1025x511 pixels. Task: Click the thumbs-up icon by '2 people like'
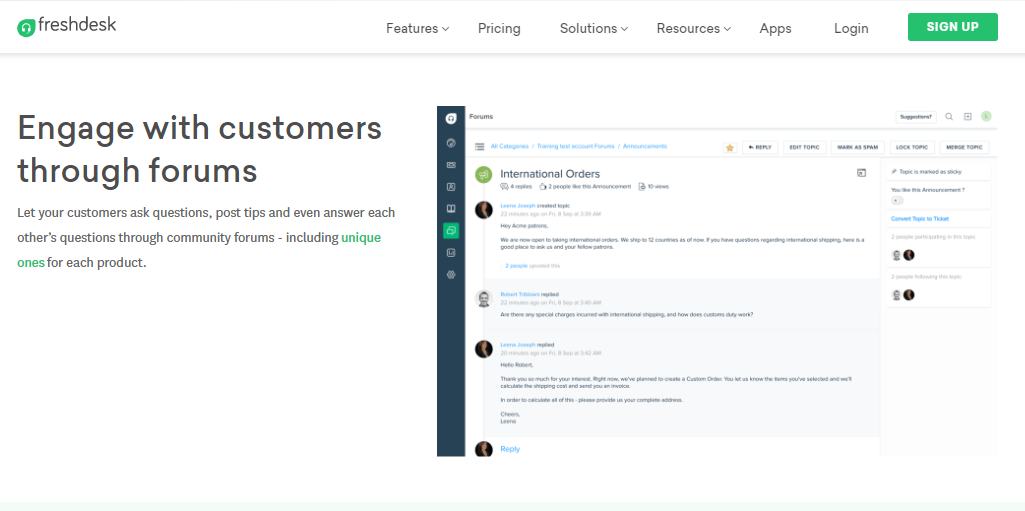click(543, 187)
